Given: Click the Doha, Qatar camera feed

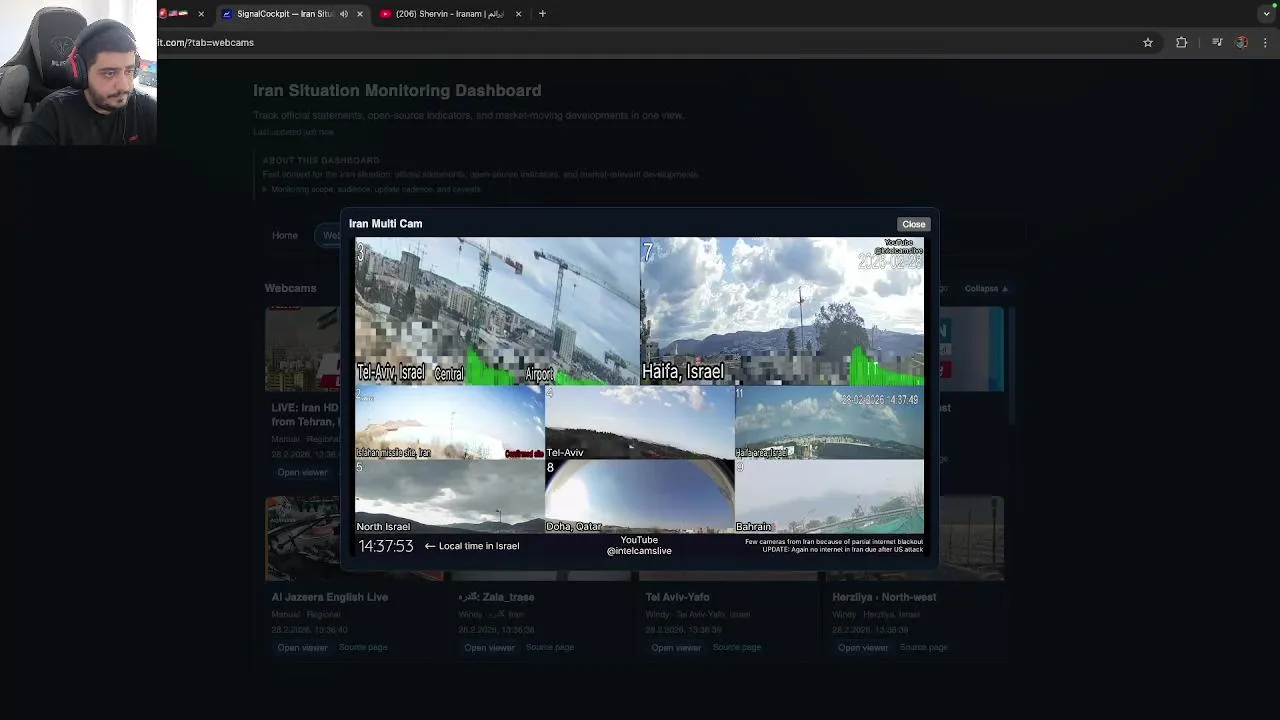Looking at the screenshot, I should click(x=639, y=496).
